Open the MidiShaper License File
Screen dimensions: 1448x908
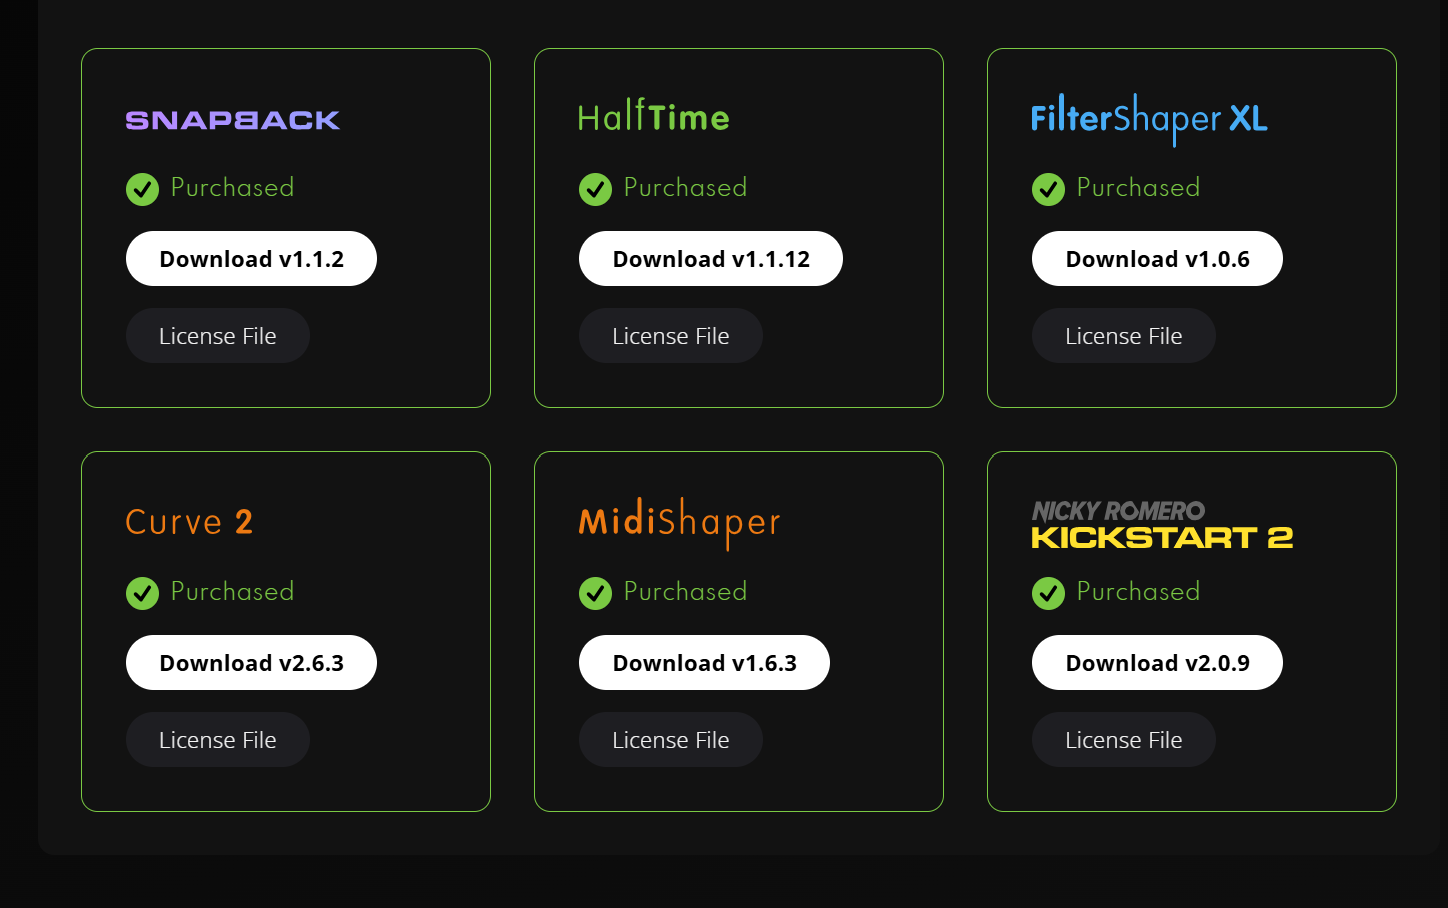[671, 740]
